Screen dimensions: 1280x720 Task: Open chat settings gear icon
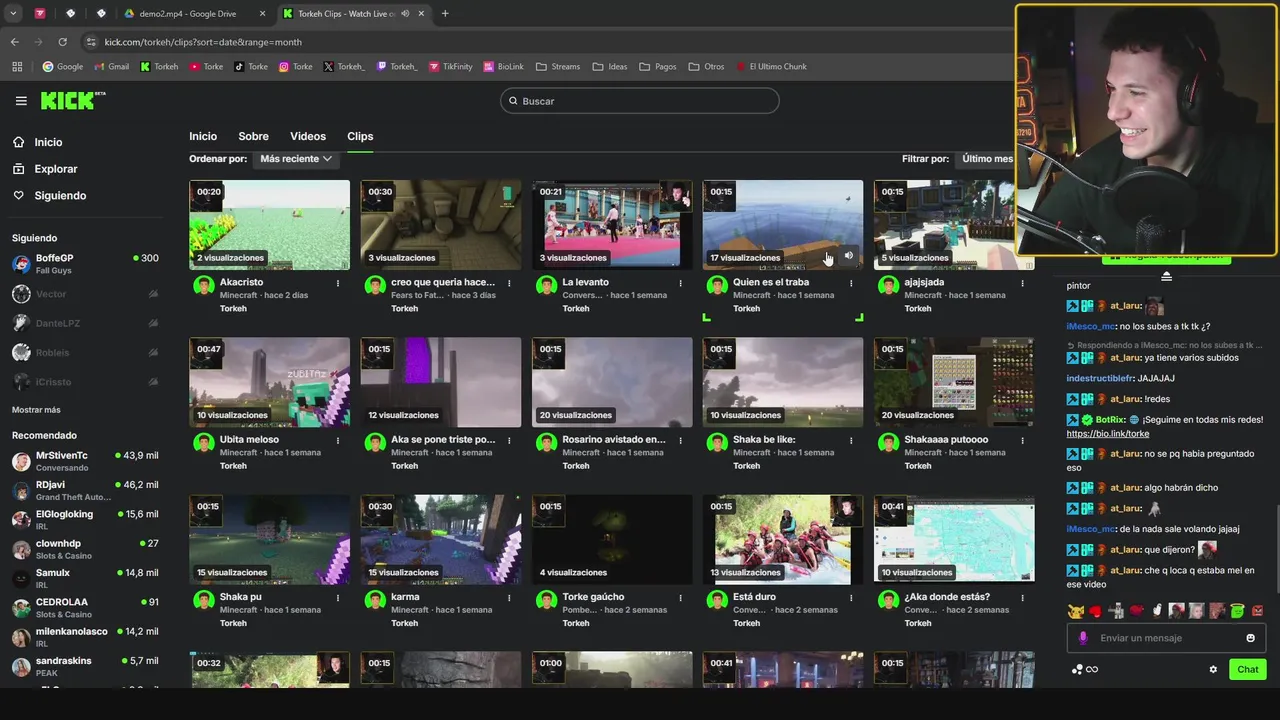[1213, 669]
